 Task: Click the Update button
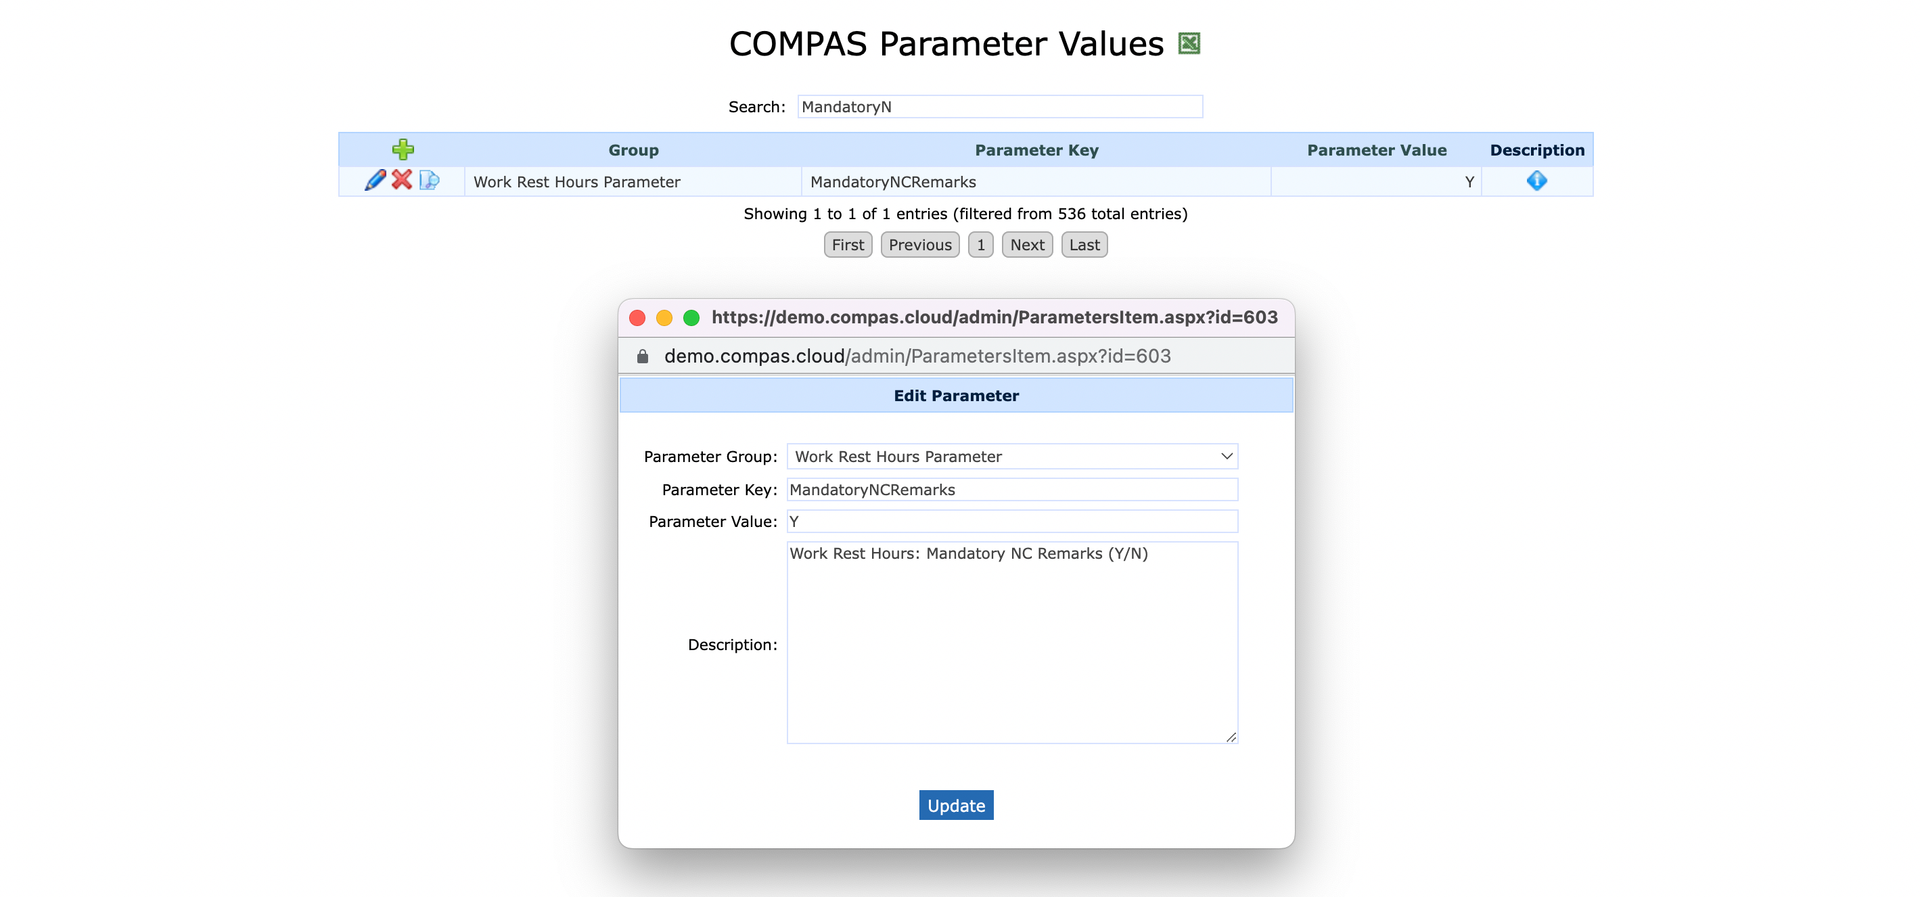pyautogui.click(x=956, y=805)
